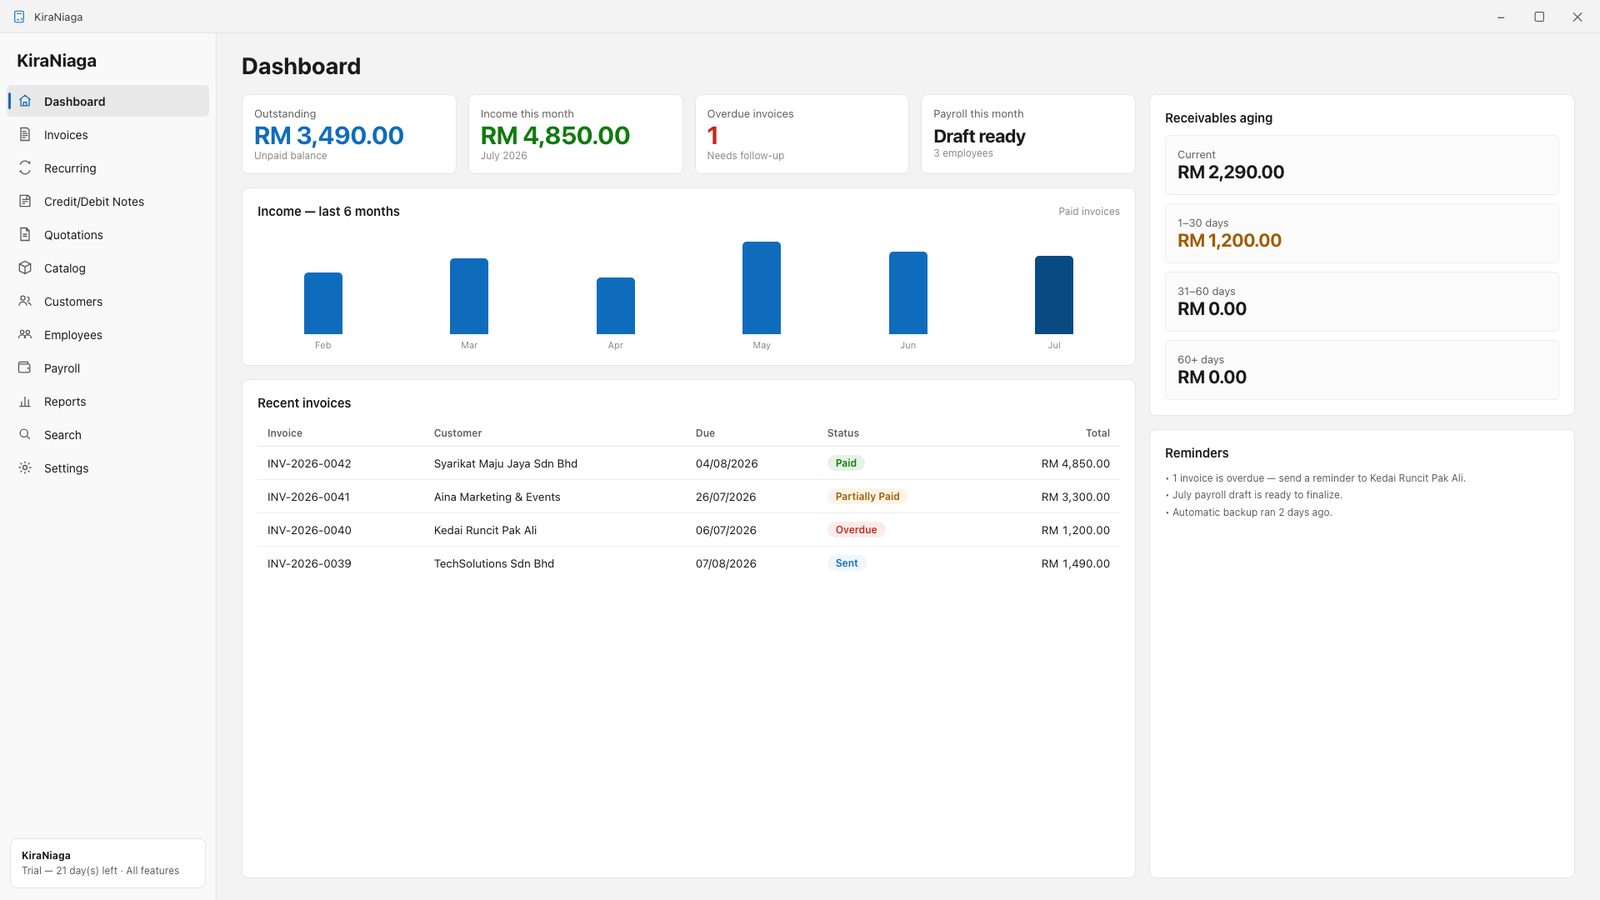Viewport: 1600px width, 900px height.
Task: Click the May income bar
Action: [761, 288]
